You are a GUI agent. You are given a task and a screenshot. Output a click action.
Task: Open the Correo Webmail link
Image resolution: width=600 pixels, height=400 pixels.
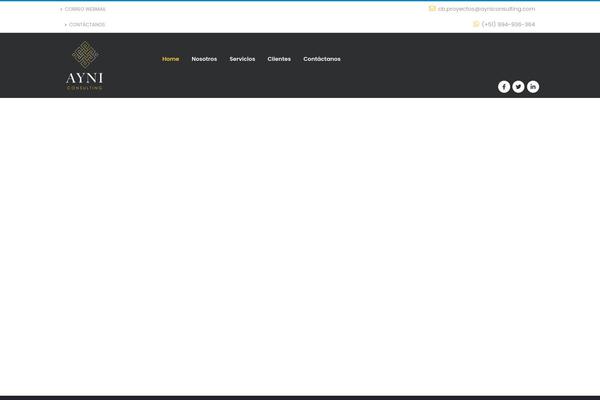(x=85, y=9)
